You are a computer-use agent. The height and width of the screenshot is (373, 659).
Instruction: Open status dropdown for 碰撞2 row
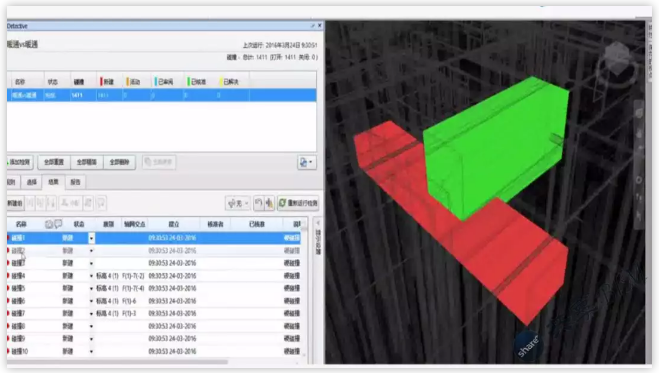pos(91,251)
